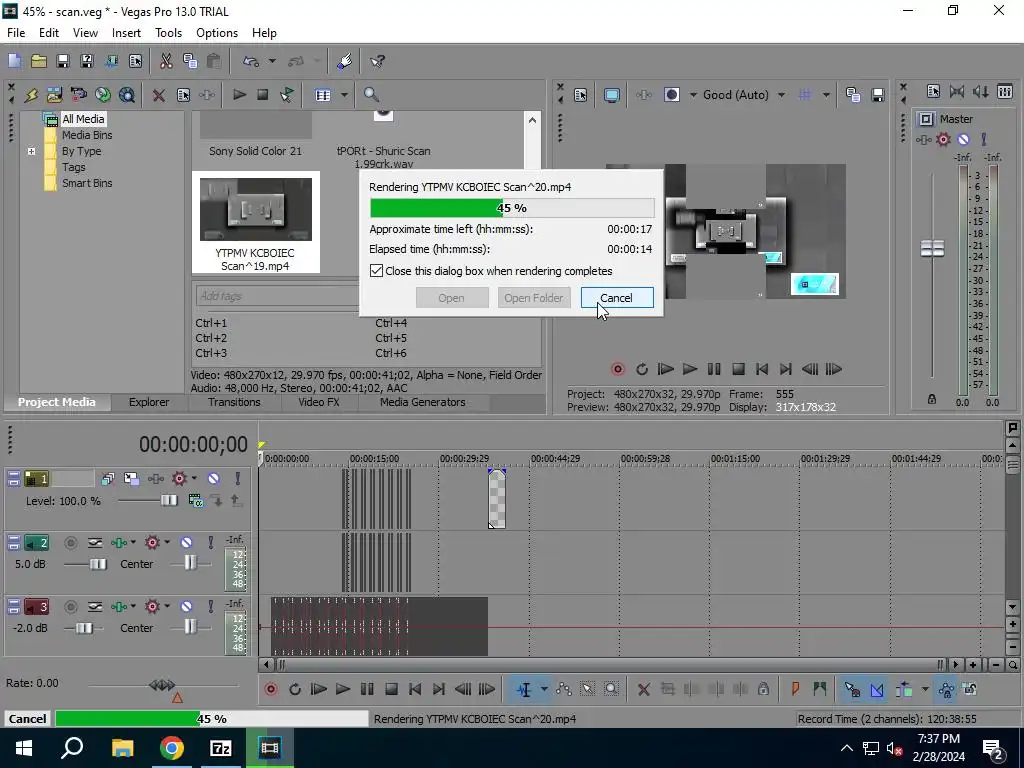
Task: Cancel the render in the dialog
Action: (x=616, y=298)
